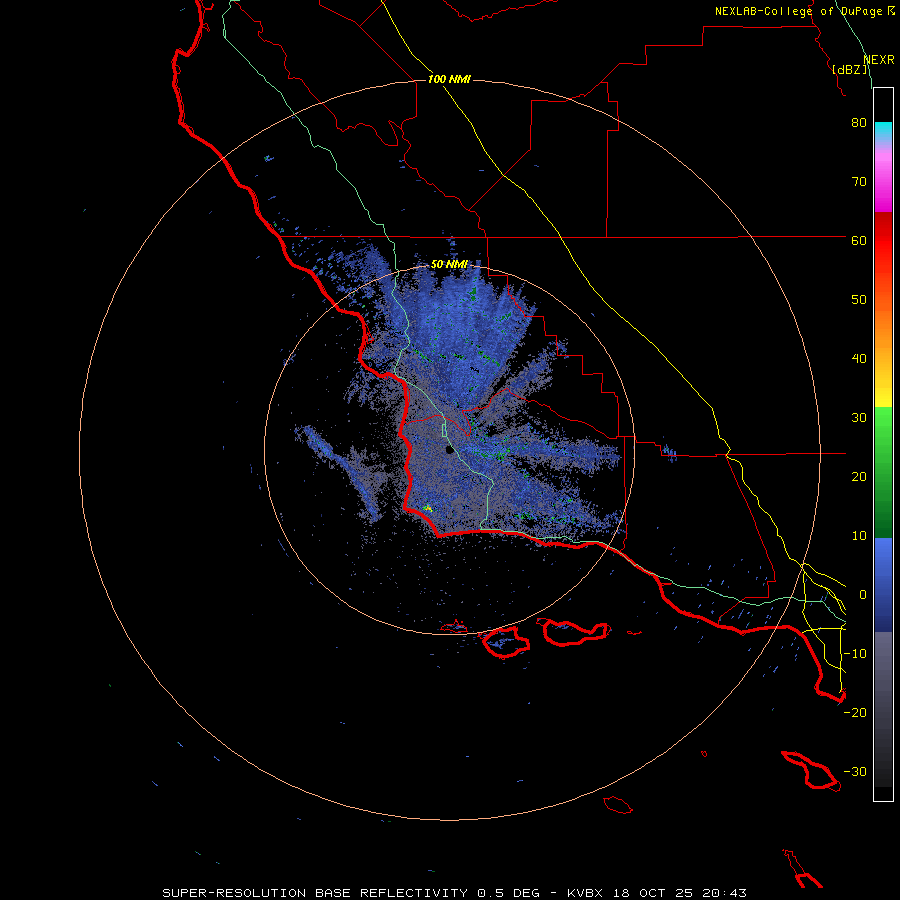The image size is (900, 900).
Task: Click the 20 dBZ scale value
Action: coord(859,477)
